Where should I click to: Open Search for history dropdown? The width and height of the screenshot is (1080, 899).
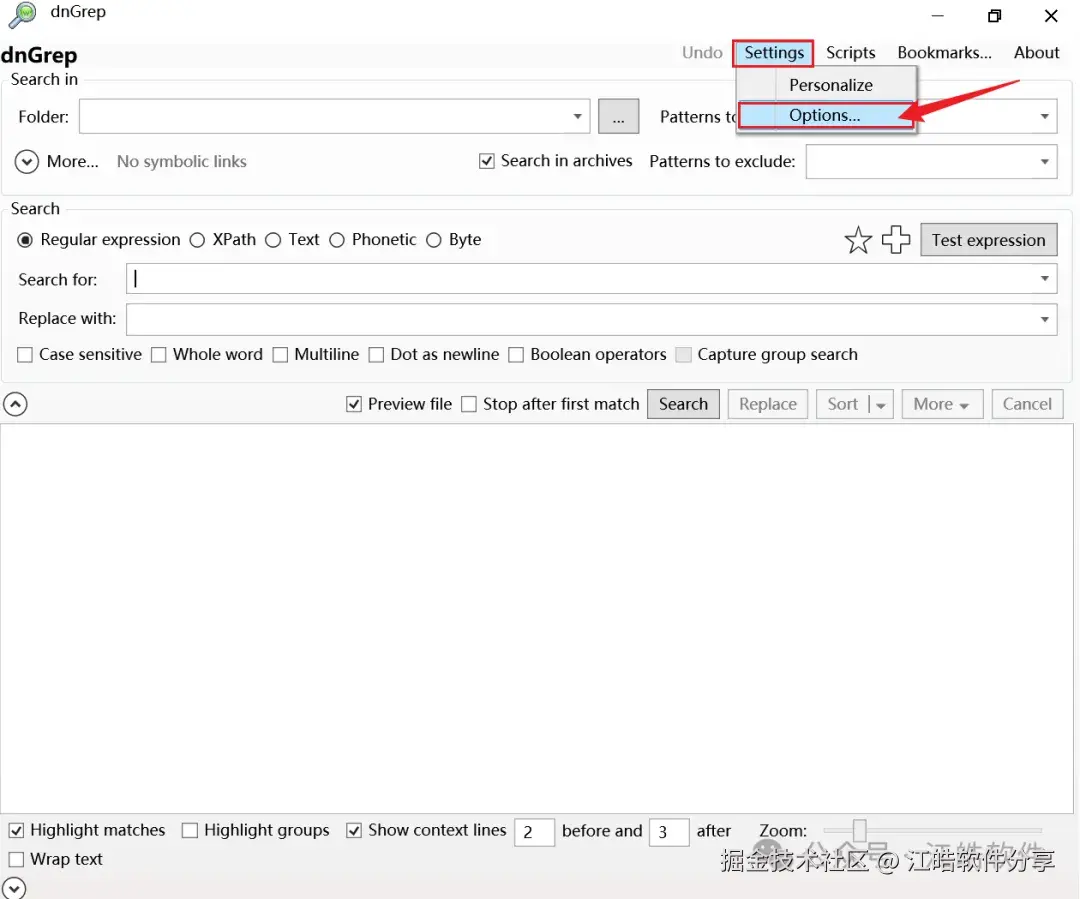tap(1044, 279)
